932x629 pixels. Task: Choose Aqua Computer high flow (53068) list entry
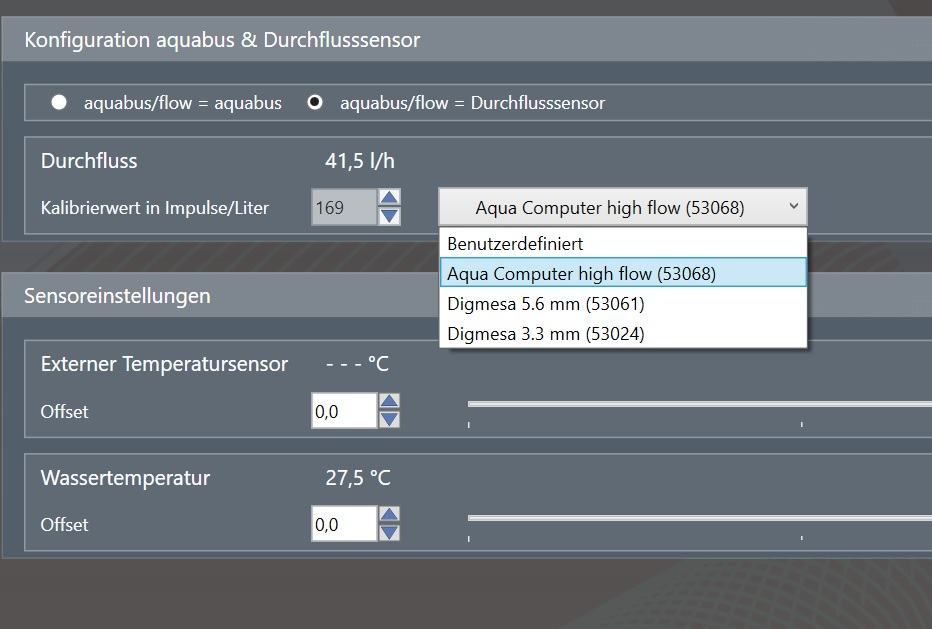623,273
